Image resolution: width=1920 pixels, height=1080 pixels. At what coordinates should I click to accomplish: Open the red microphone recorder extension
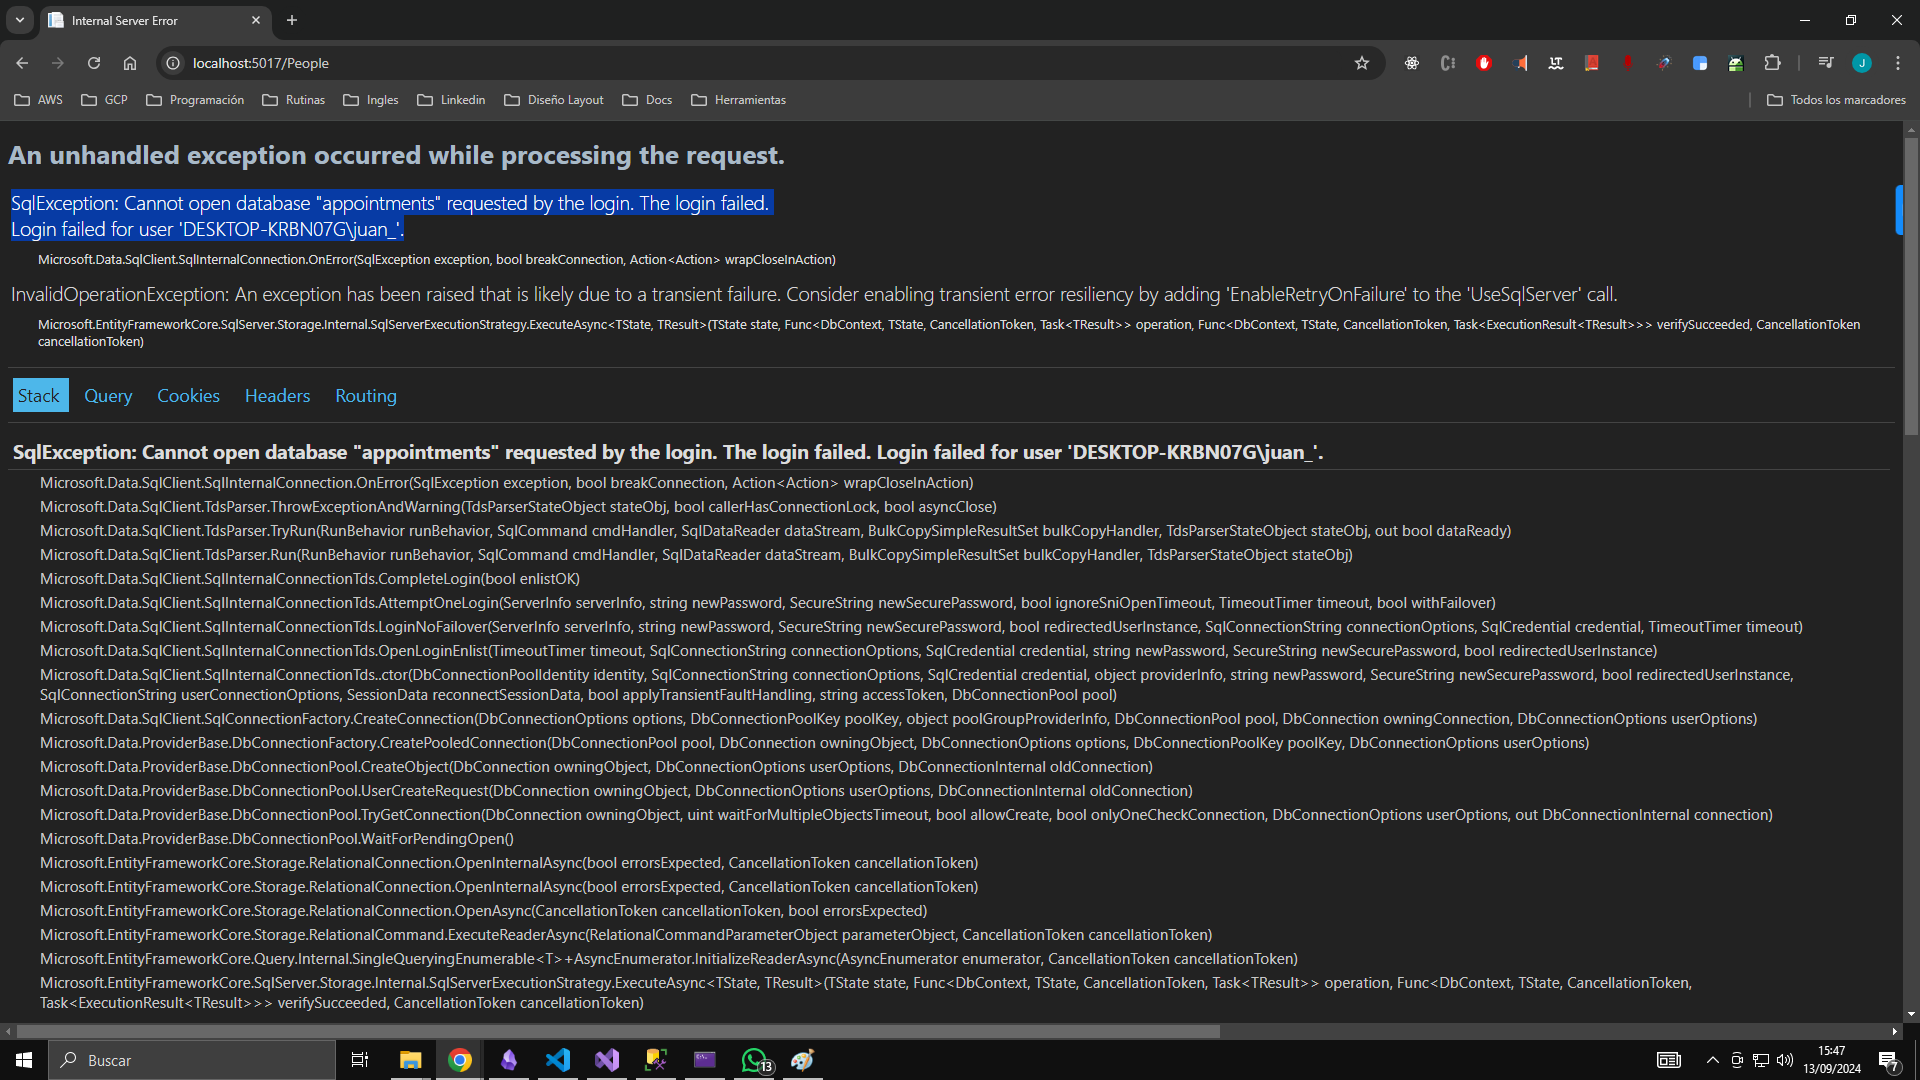pyautogui.click(x=1628, y=62)
